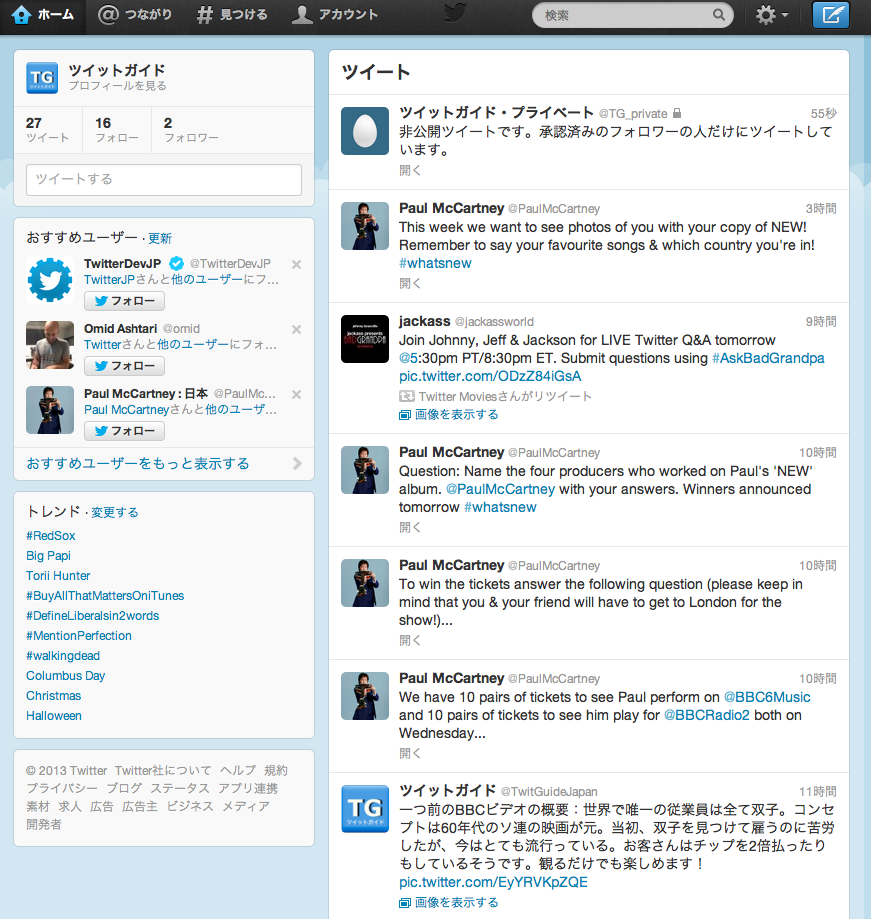Viewport: 871px width, 919px height.
Task: Open Big Papi trend
Action: click(x=48, y=556)
